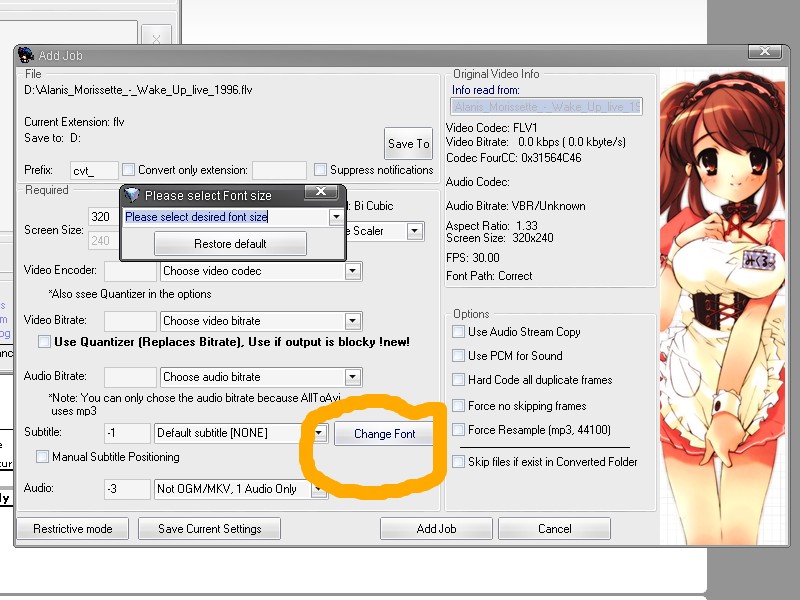Click the Prefix field containing cvt_
The image size is (800, 600).
[94, 170]
